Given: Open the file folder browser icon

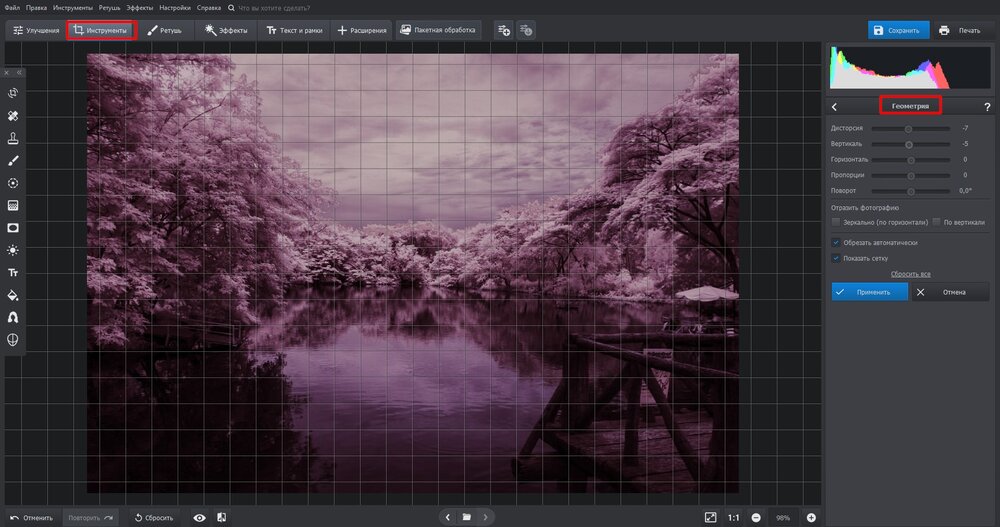Looking at the screenshot, I should pos(466,517).
